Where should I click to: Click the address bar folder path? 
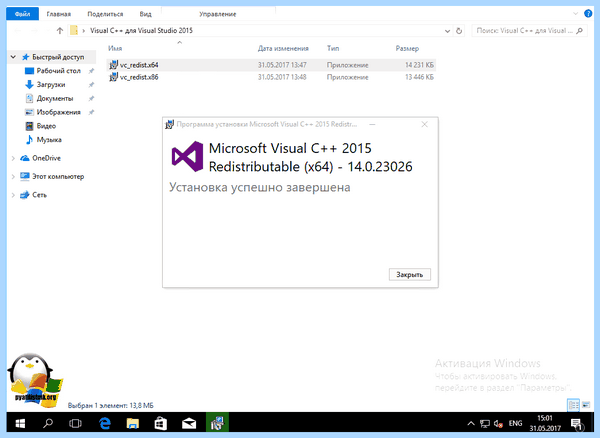[x=141, y=31]
